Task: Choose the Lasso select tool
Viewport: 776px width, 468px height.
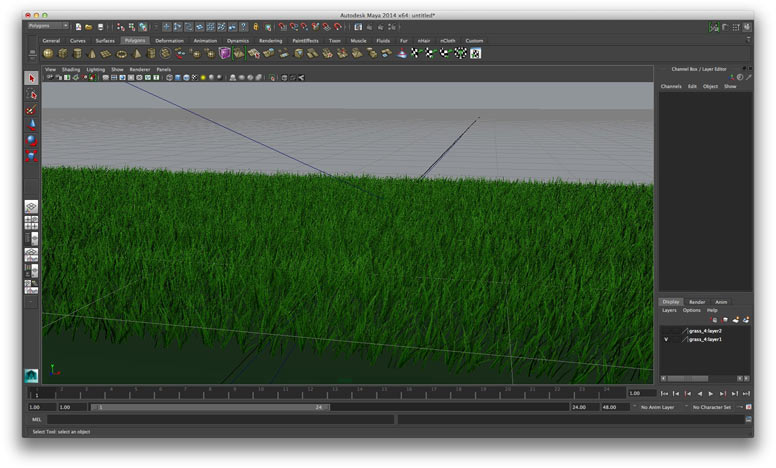Action: point(31,94)
